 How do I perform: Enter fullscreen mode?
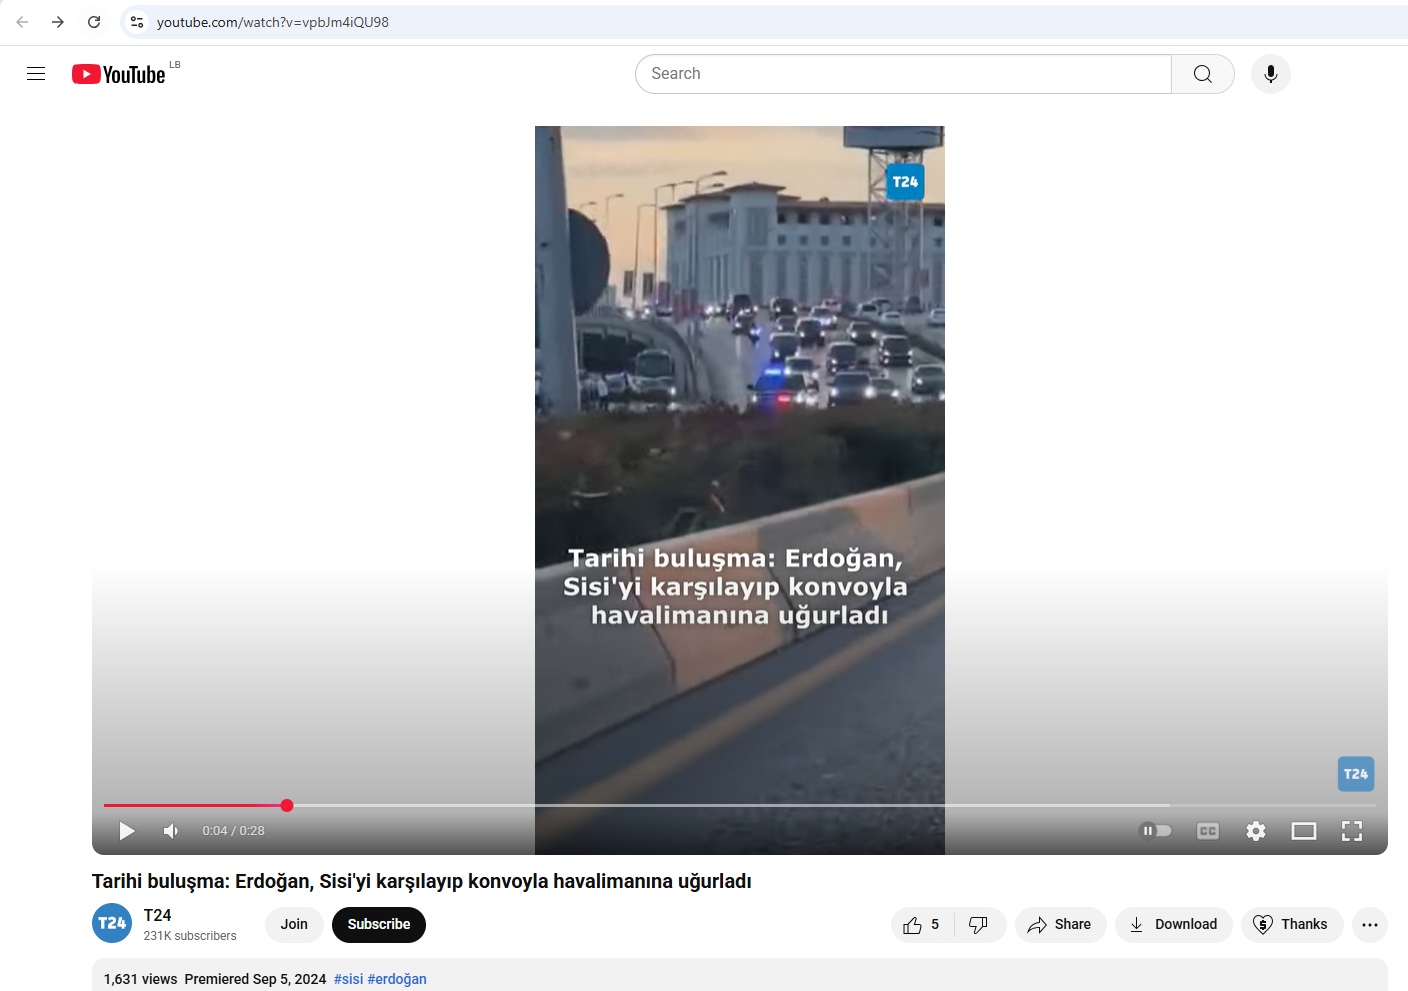tap(1351, 831)
